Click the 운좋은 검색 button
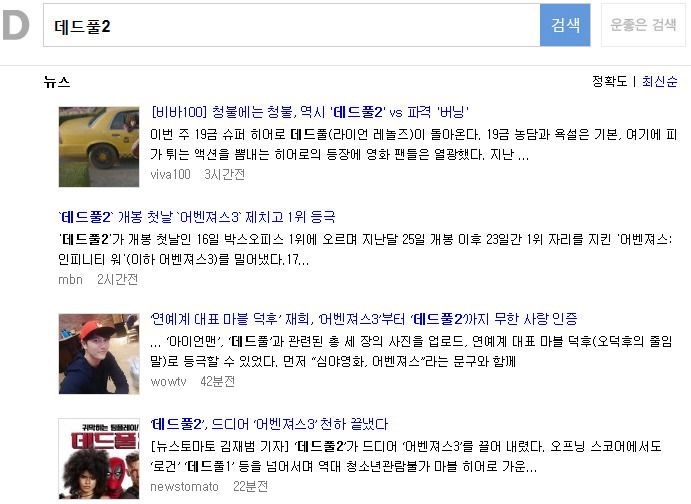691x504 pixels. click(x=643, y=25)
